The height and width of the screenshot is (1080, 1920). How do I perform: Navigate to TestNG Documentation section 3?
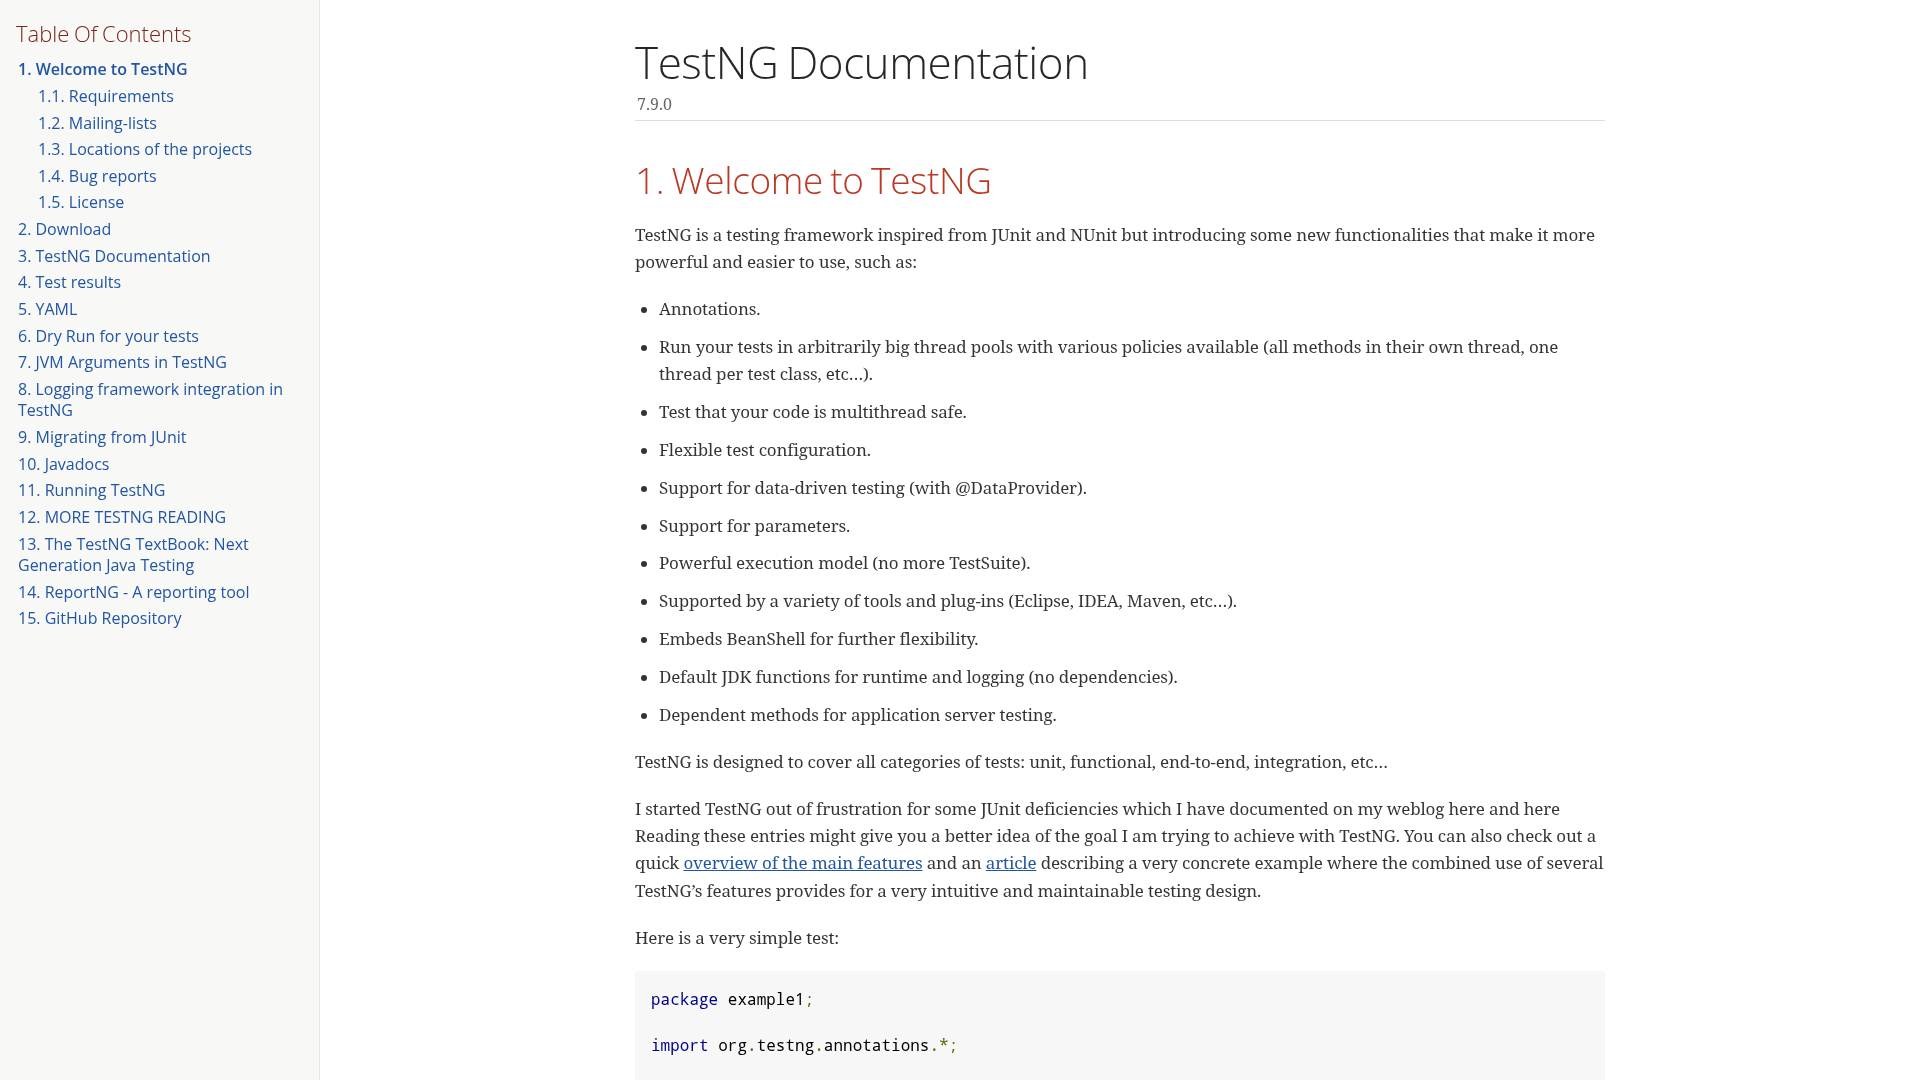[113, 256]
